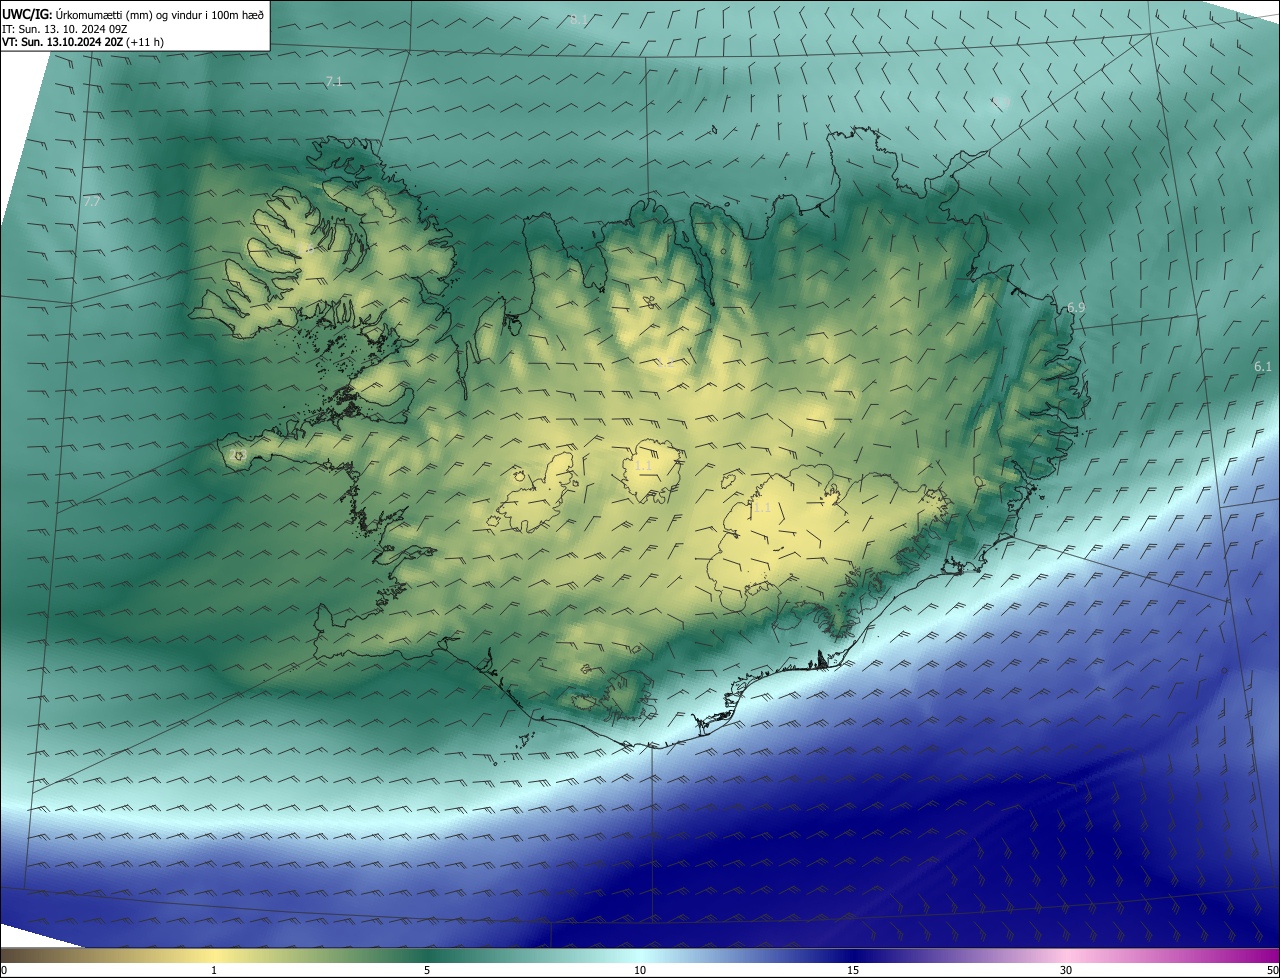Click the '7.1' value on the map
1280x978 pixels.
click(x=334, y=81)
